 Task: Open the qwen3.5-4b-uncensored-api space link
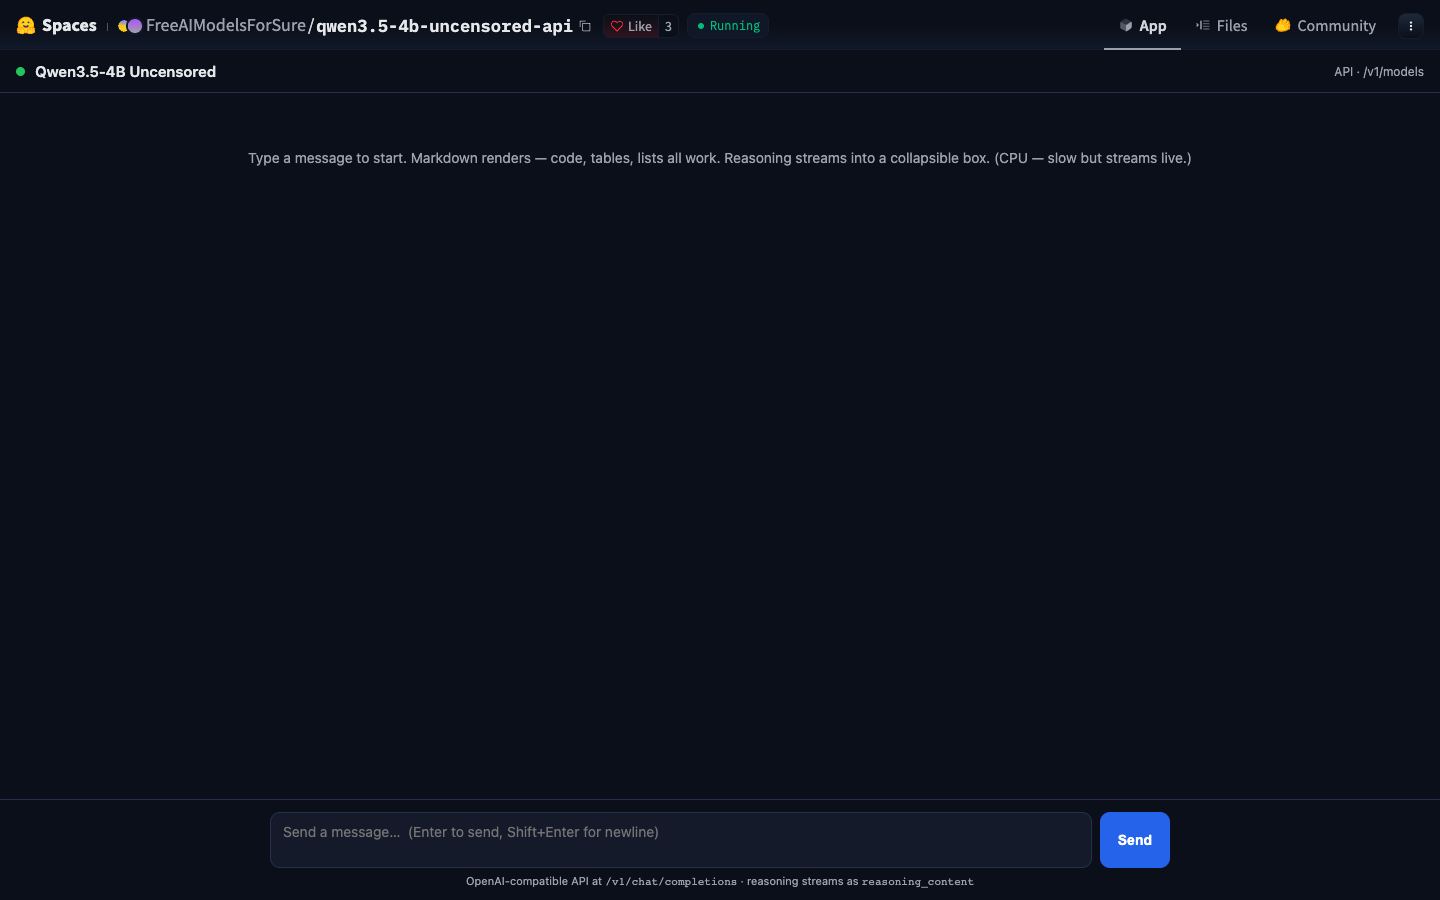(444, 26)
